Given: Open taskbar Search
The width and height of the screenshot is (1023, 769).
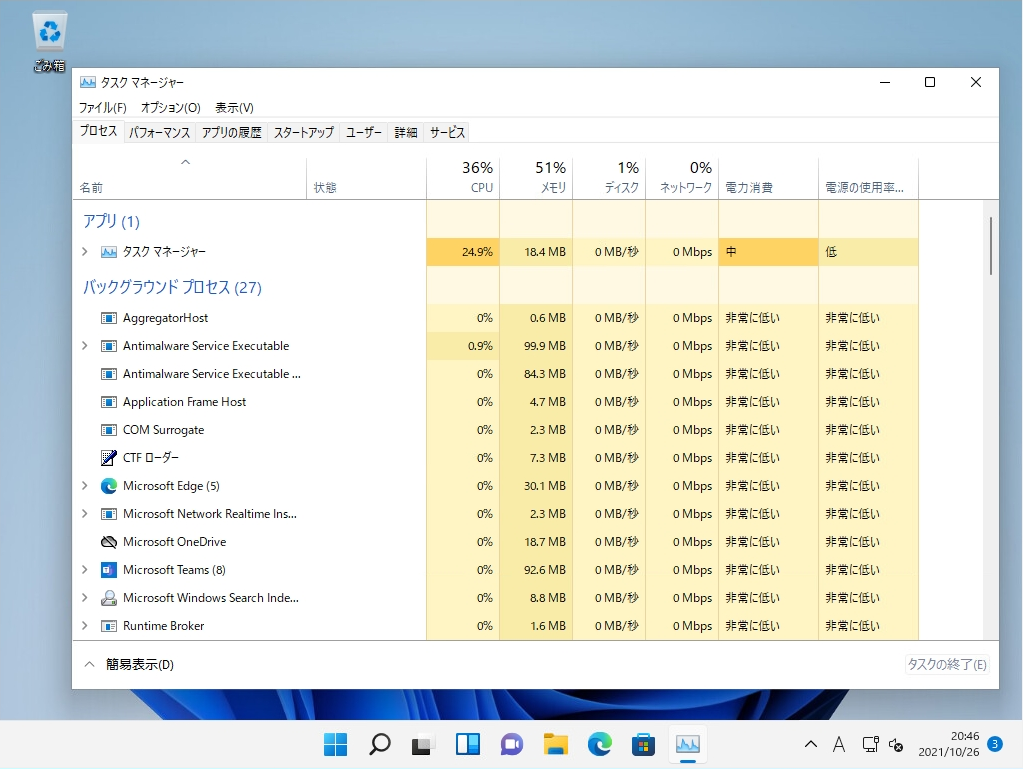Looking at the screenshot, I should pos(380,744).
